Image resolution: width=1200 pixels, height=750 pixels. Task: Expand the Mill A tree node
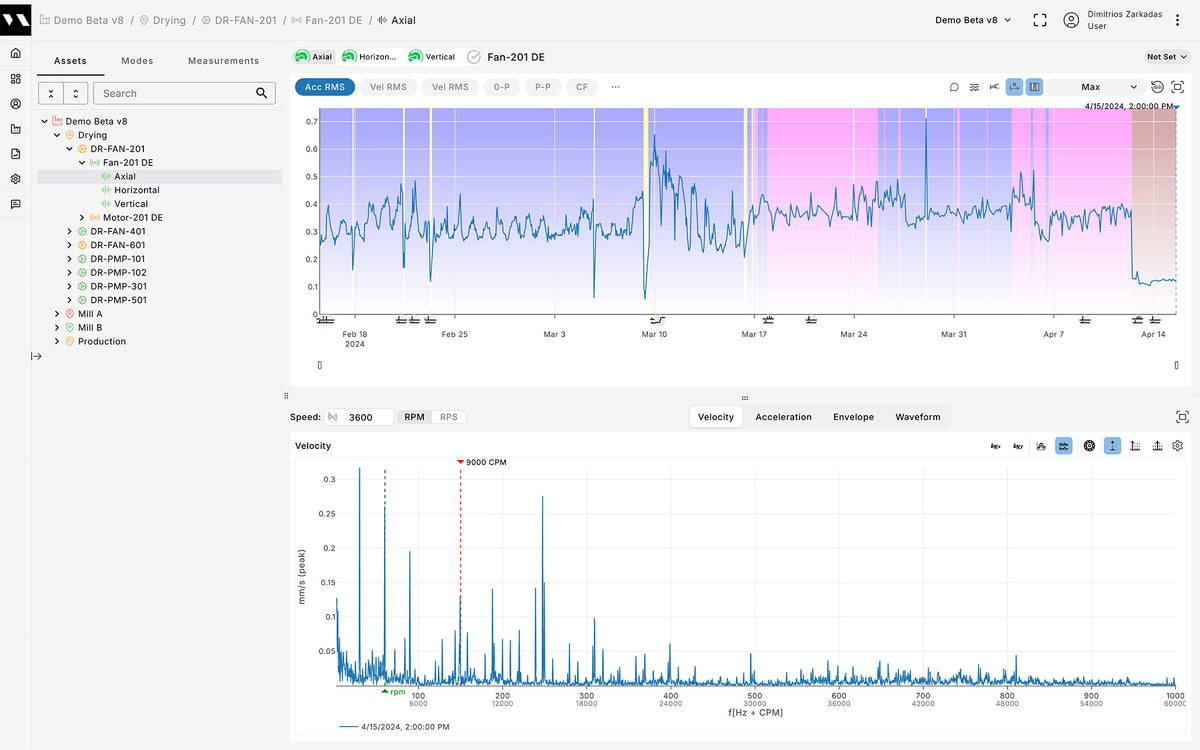pos(57,314)
